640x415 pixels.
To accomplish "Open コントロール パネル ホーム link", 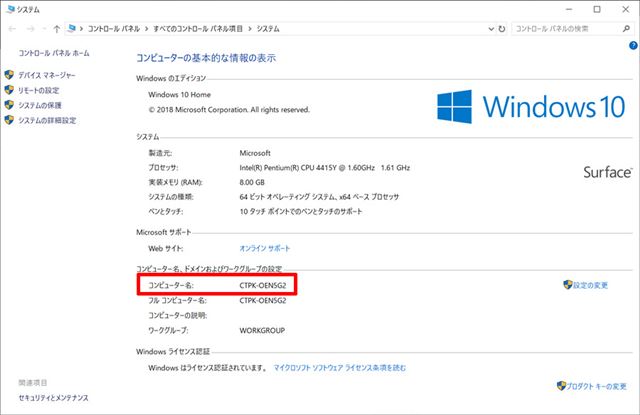I will pos(54,53).
